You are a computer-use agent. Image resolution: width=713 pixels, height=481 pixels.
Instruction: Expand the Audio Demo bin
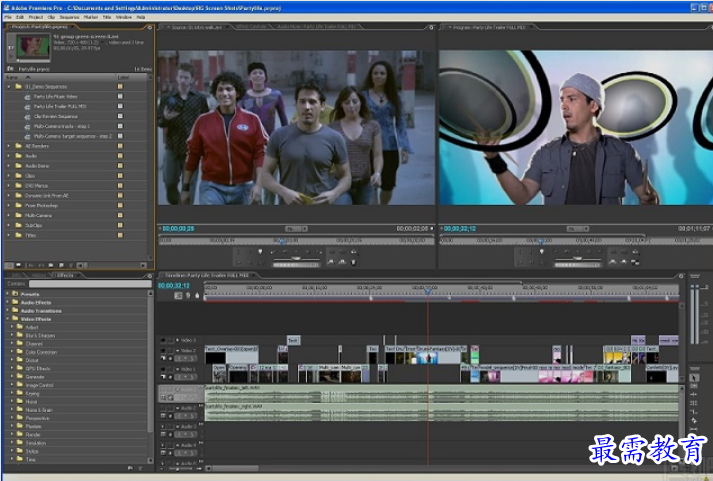pyautogui.click(x=9, y=166)
